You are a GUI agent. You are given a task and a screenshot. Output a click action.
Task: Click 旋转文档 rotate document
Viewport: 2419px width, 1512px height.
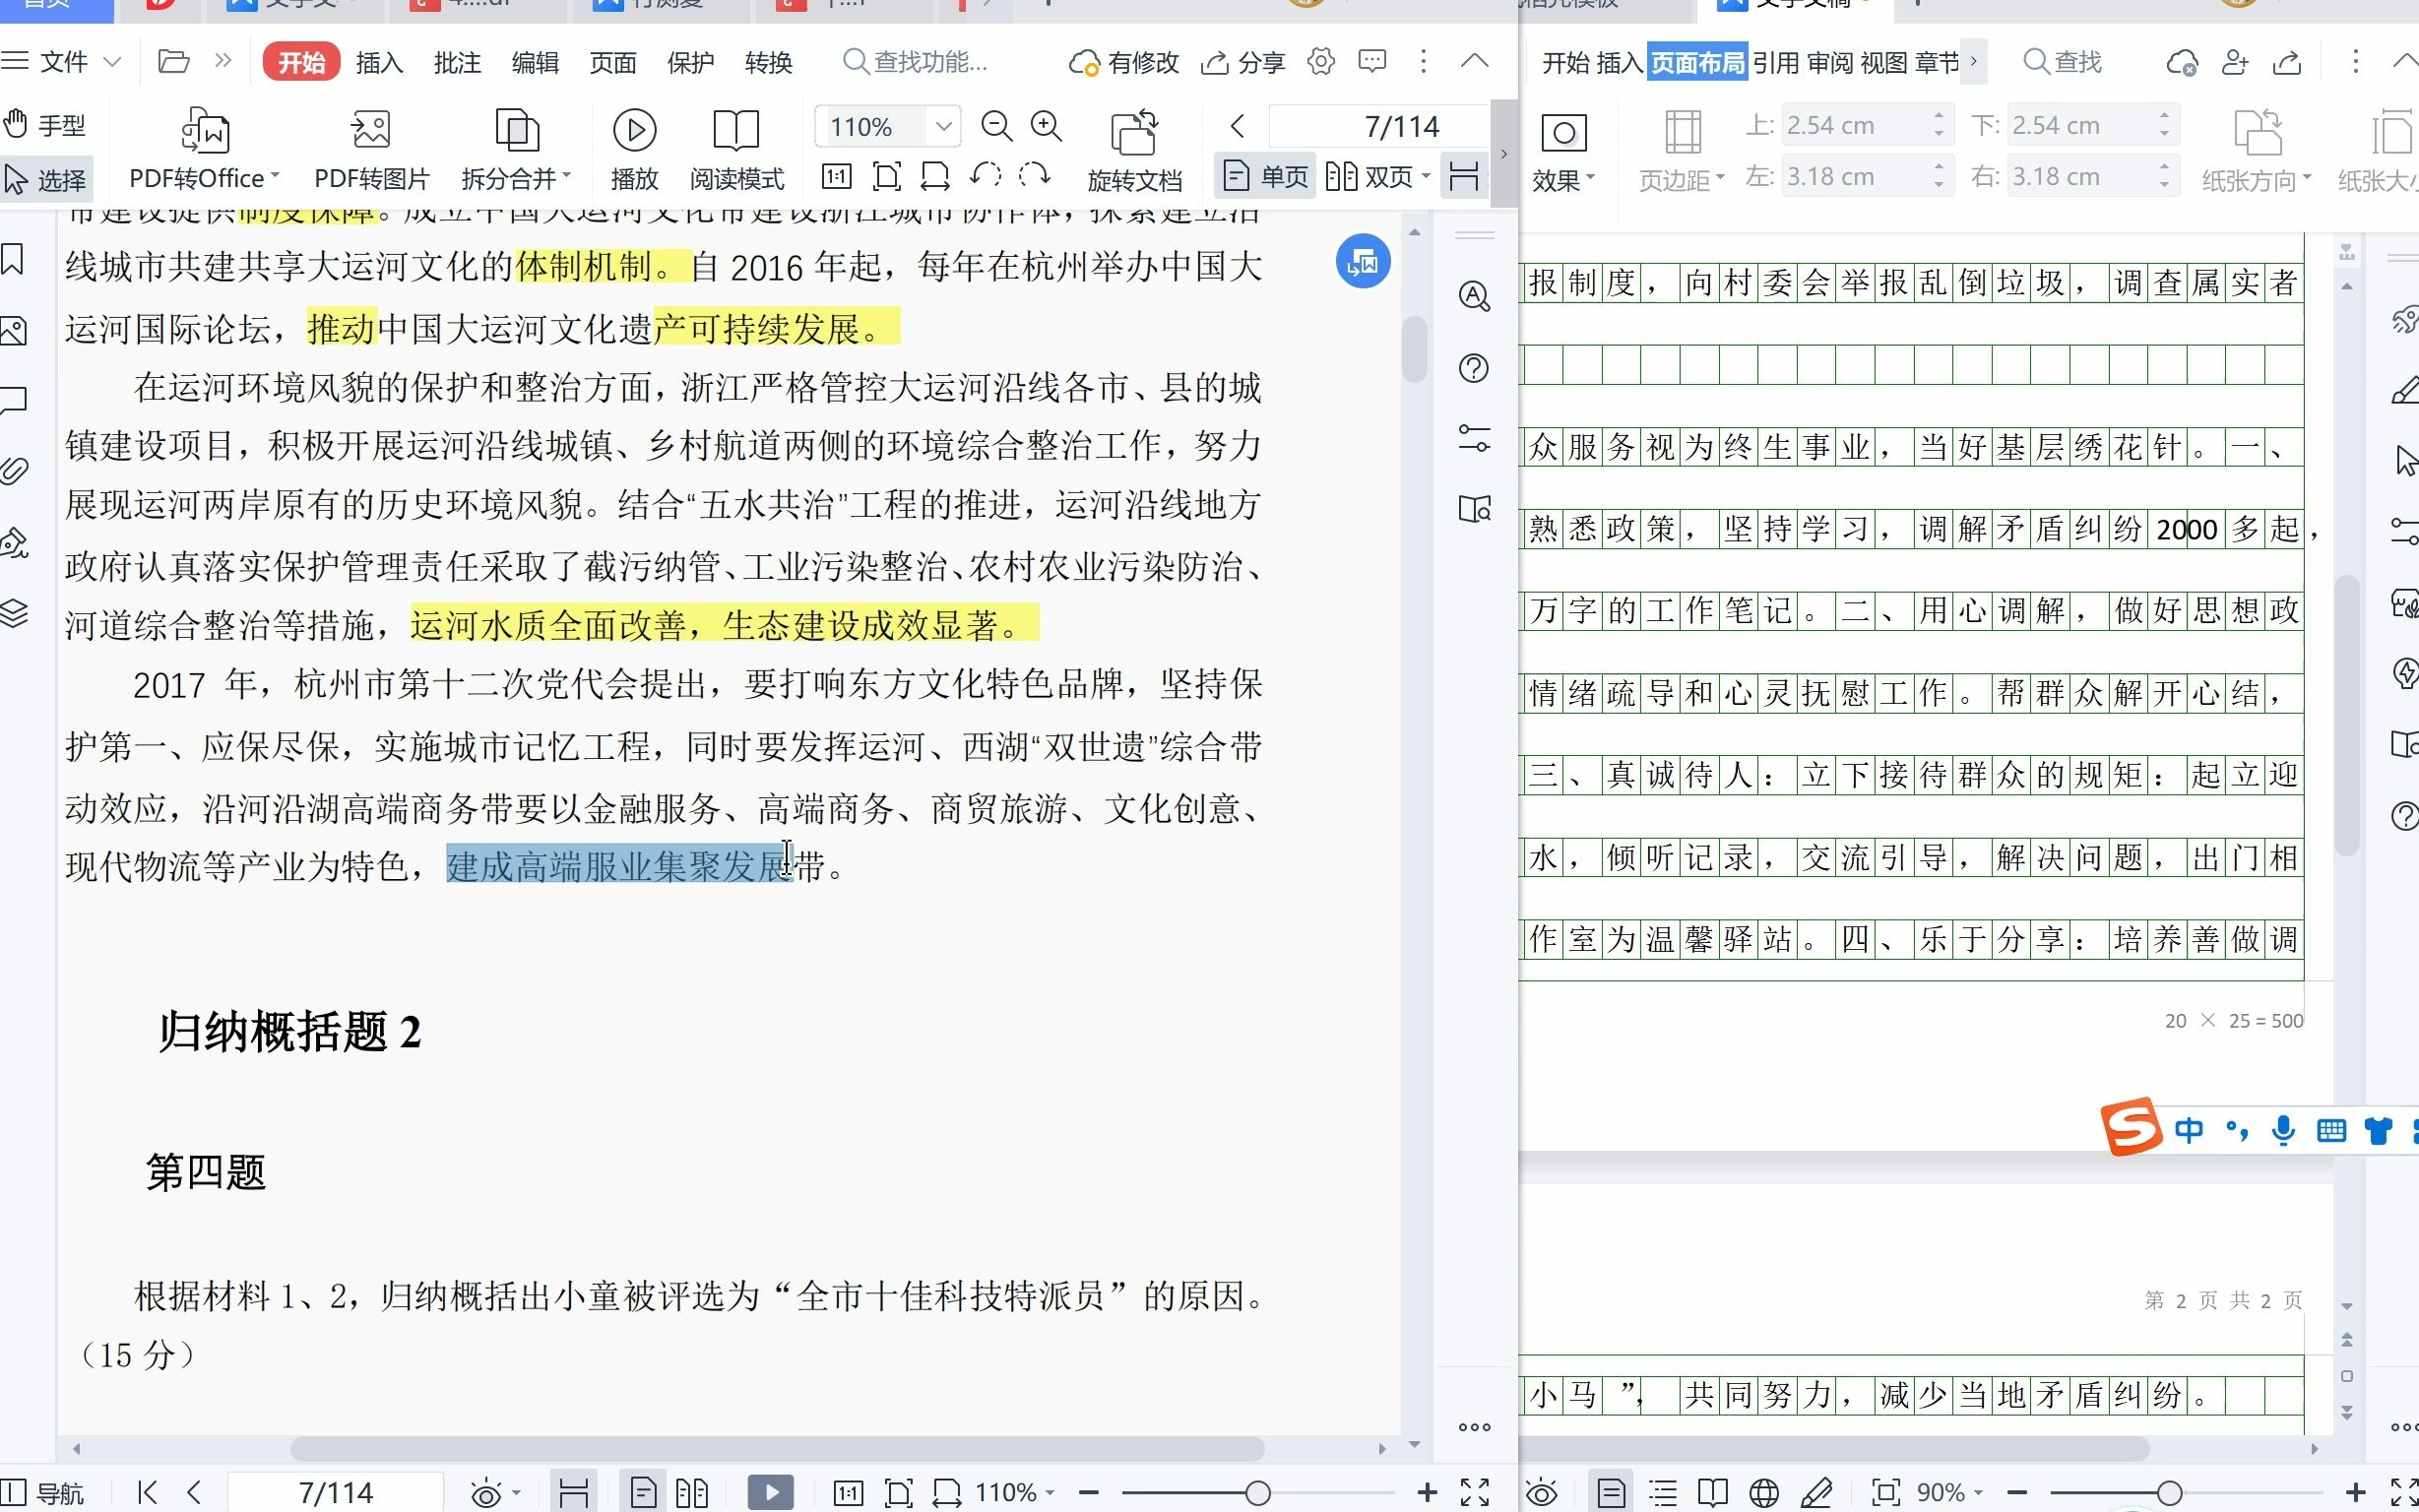tap(1134, 150)
